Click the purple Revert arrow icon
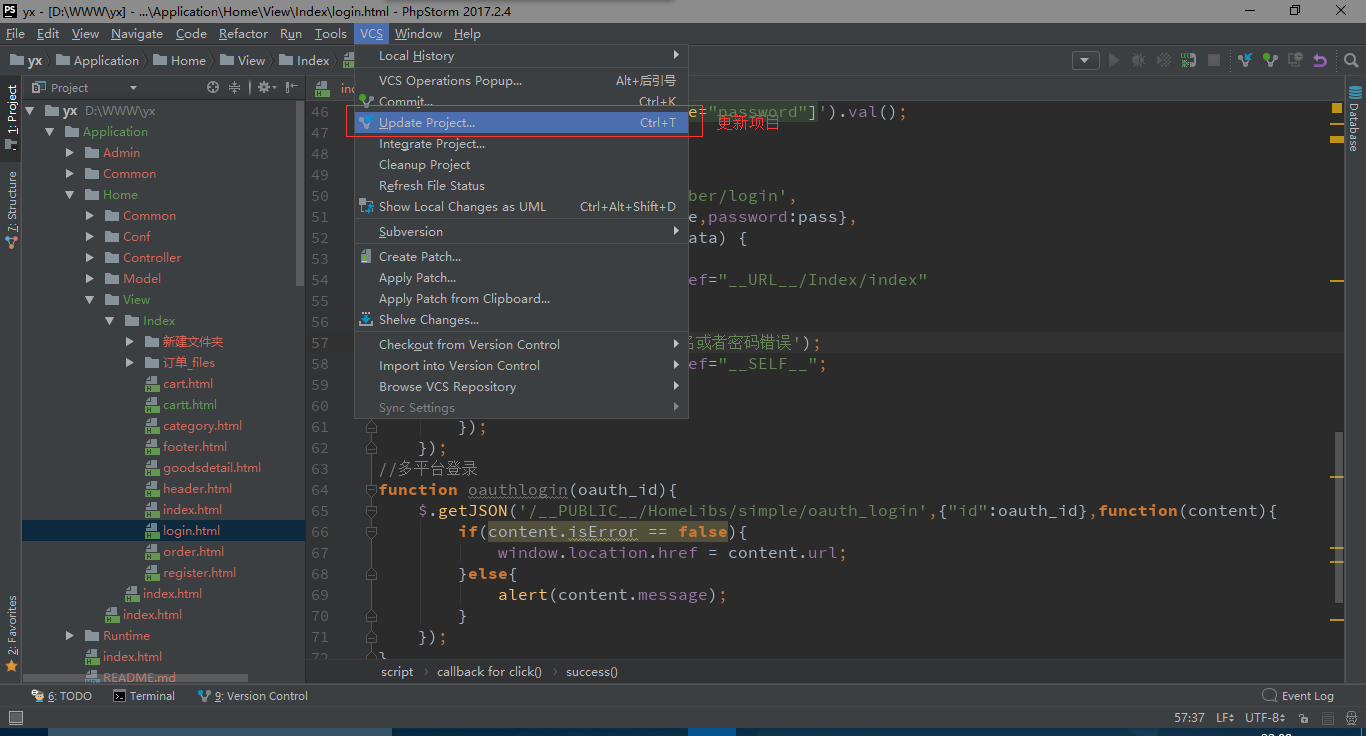The height and width of the screenshot is (736, 1366). [x=1320, y=60]
